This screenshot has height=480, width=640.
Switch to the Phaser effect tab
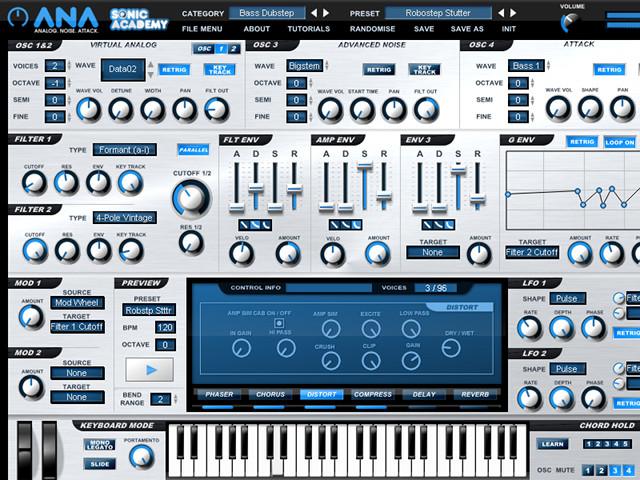click(x=219, y=394)
